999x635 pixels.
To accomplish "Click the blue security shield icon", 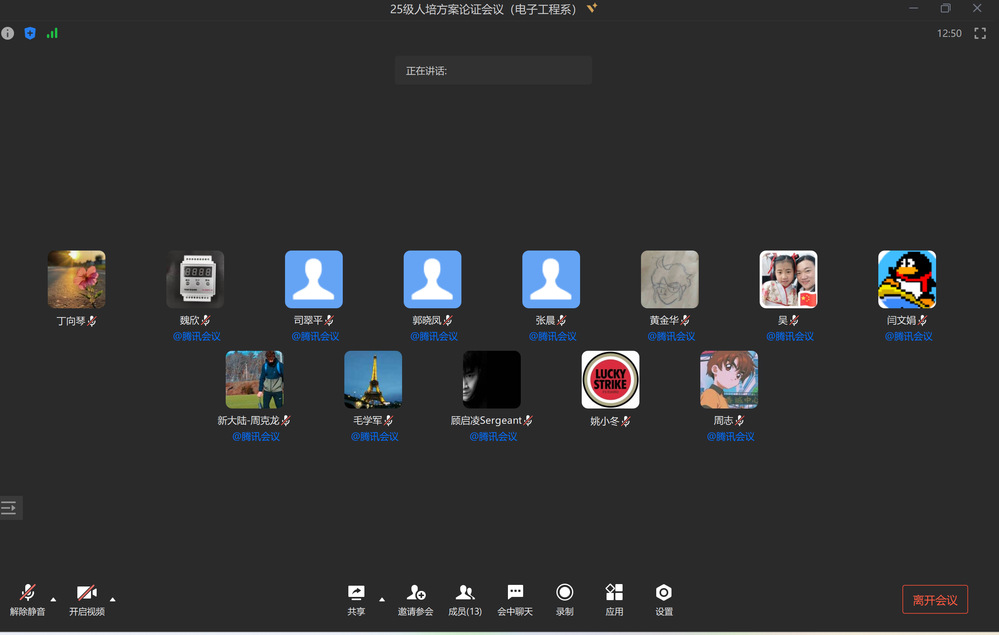I will tap(30, 33).
